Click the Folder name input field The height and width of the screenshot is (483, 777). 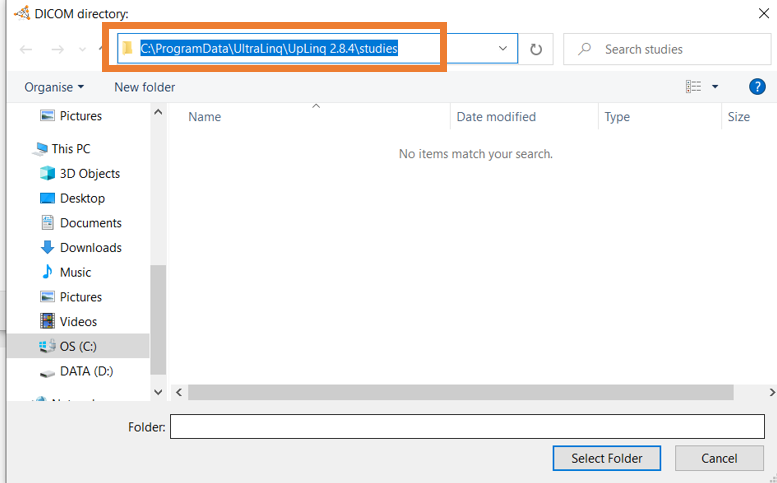(x=467, y=427)
